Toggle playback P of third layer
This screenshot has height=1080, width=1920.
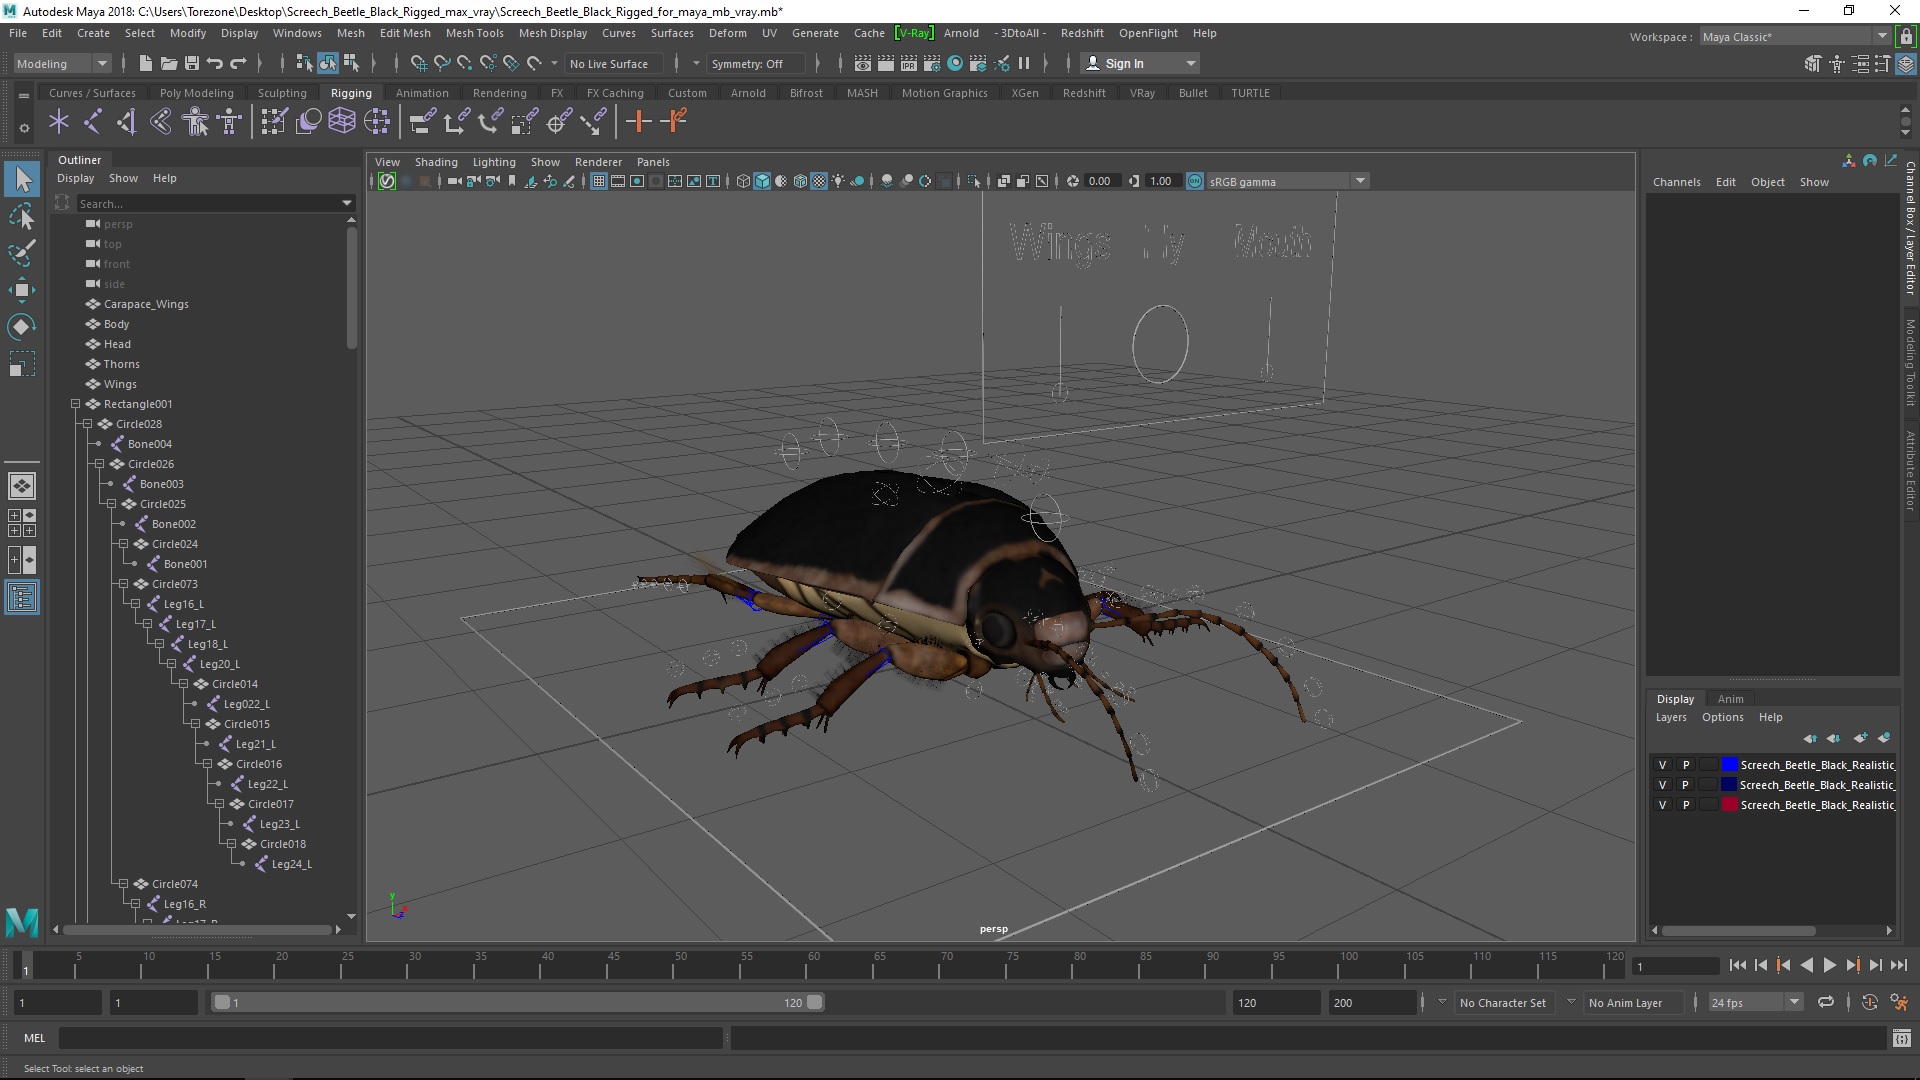coord(1685,805)
